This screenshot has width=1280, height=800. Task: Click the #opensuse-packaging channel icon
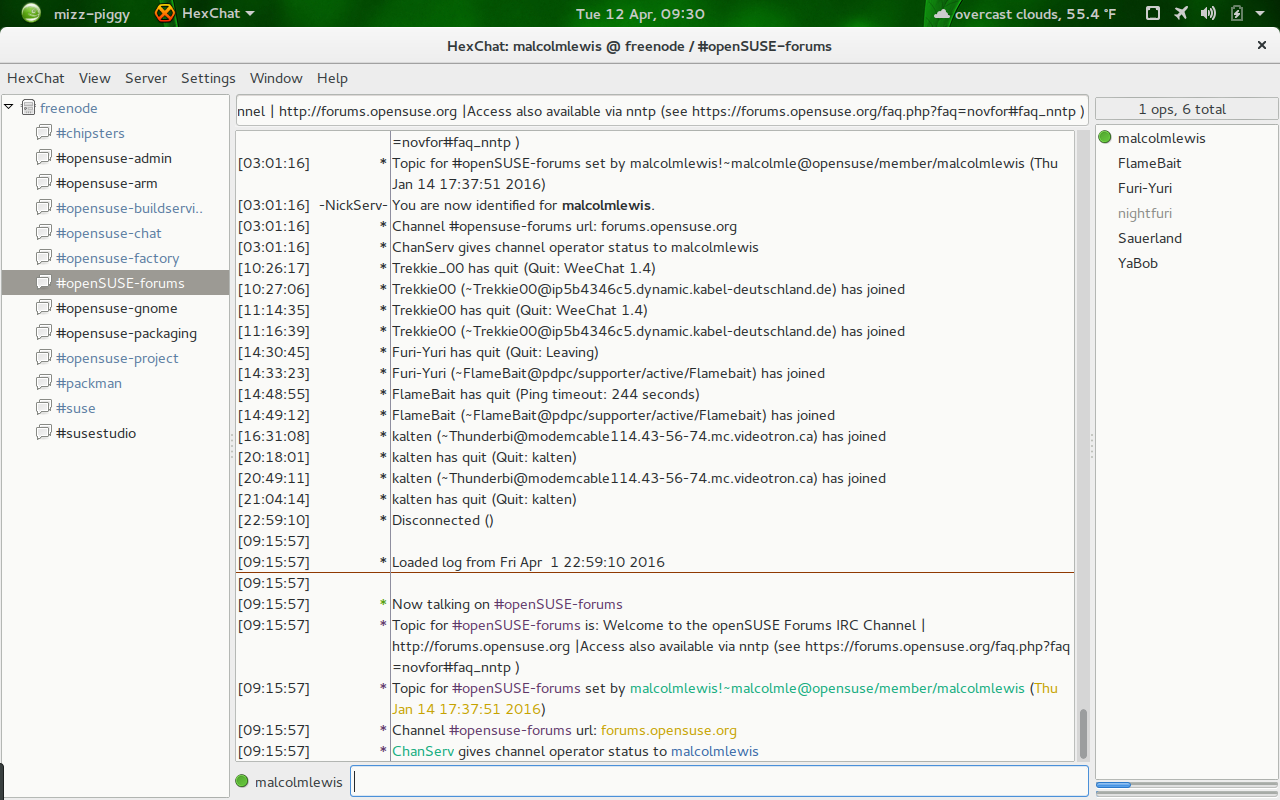[x=43, y=333]
